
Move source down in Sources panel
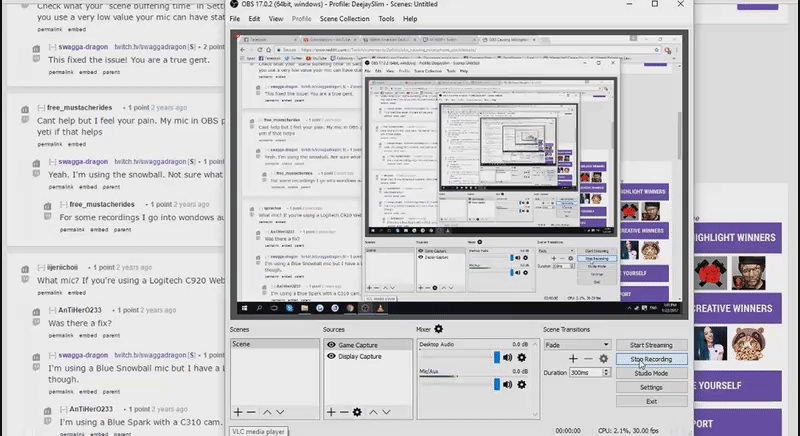(x=386, y=412)
